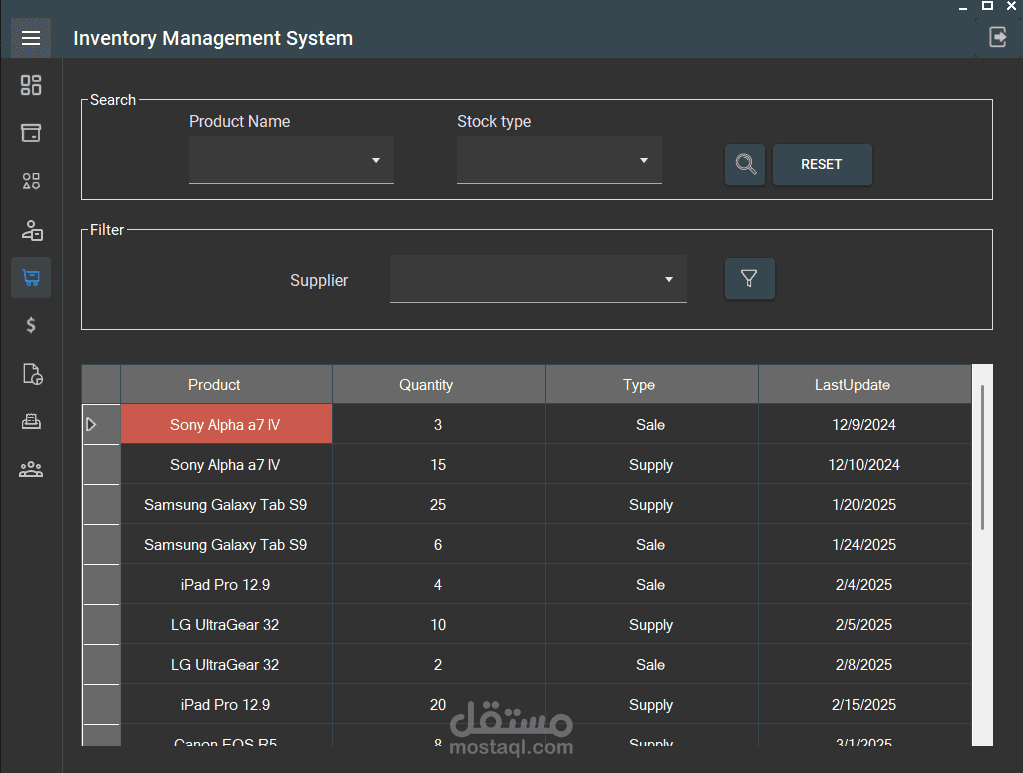This screenshot has width=1023, height=773.
Task: Open the supplier person icon in sidebar
Action: coord(31,230)
